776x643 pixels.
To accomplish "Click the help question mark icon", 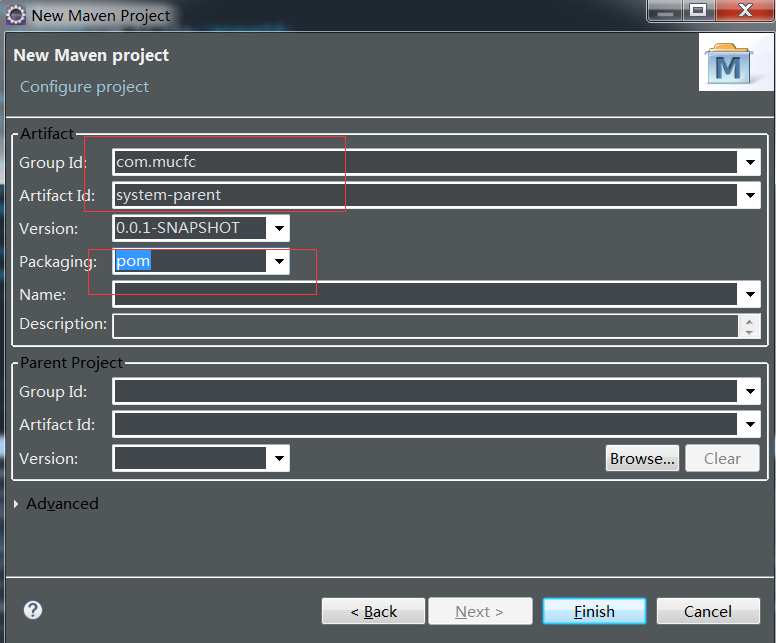I will pyautogui.click(x=33, y=610).
